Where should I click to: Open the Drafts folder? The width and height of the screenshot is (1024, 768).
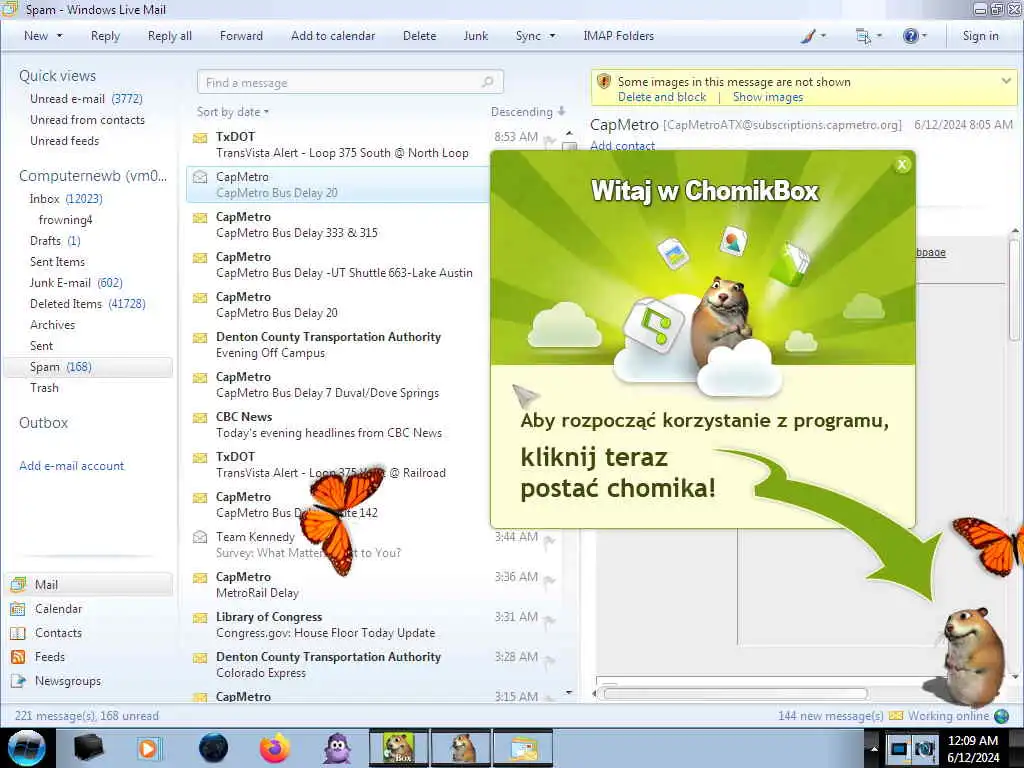tap(55, 240)
